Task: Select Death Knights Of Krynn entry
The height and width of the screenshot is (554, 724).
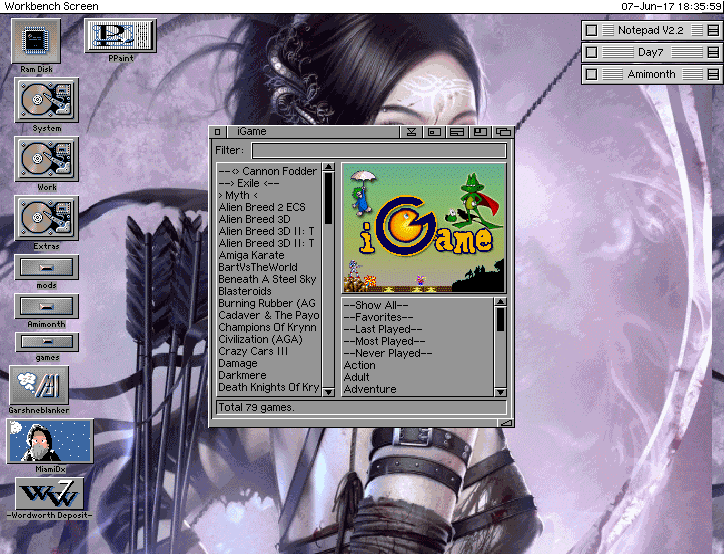Action: tap(269, 387)
